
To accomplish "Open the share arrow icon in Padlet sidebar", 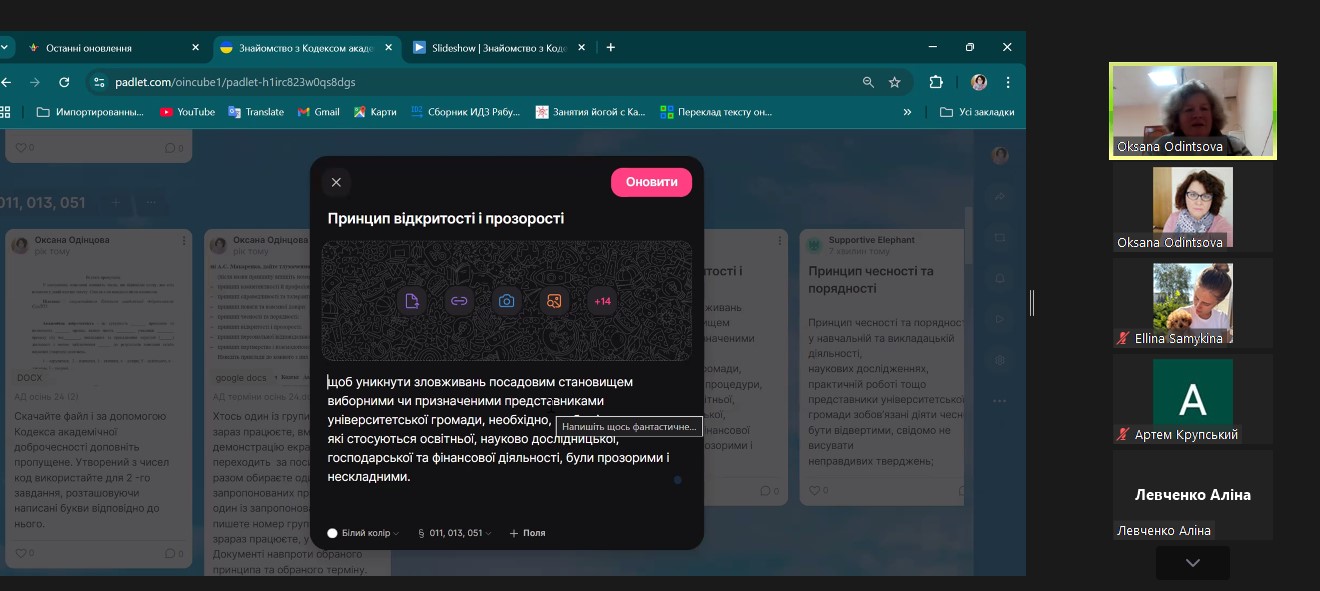I will [x=1000, y=198].
